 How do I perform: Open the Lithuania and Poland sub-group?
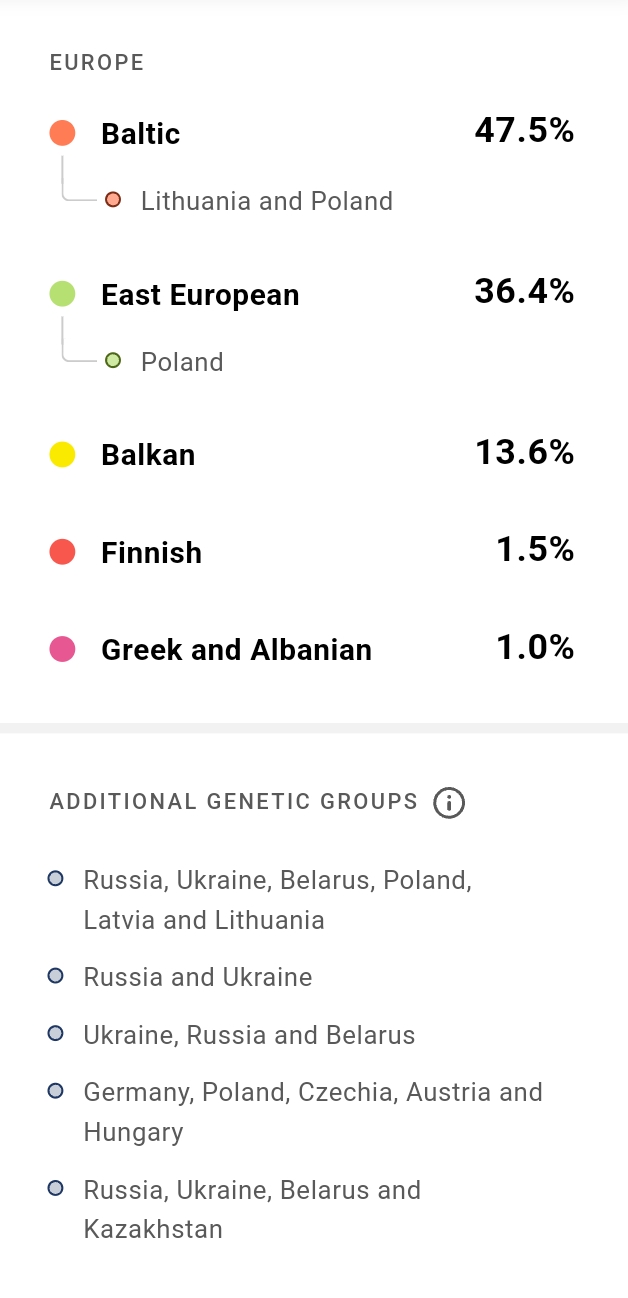click(267, 201)
